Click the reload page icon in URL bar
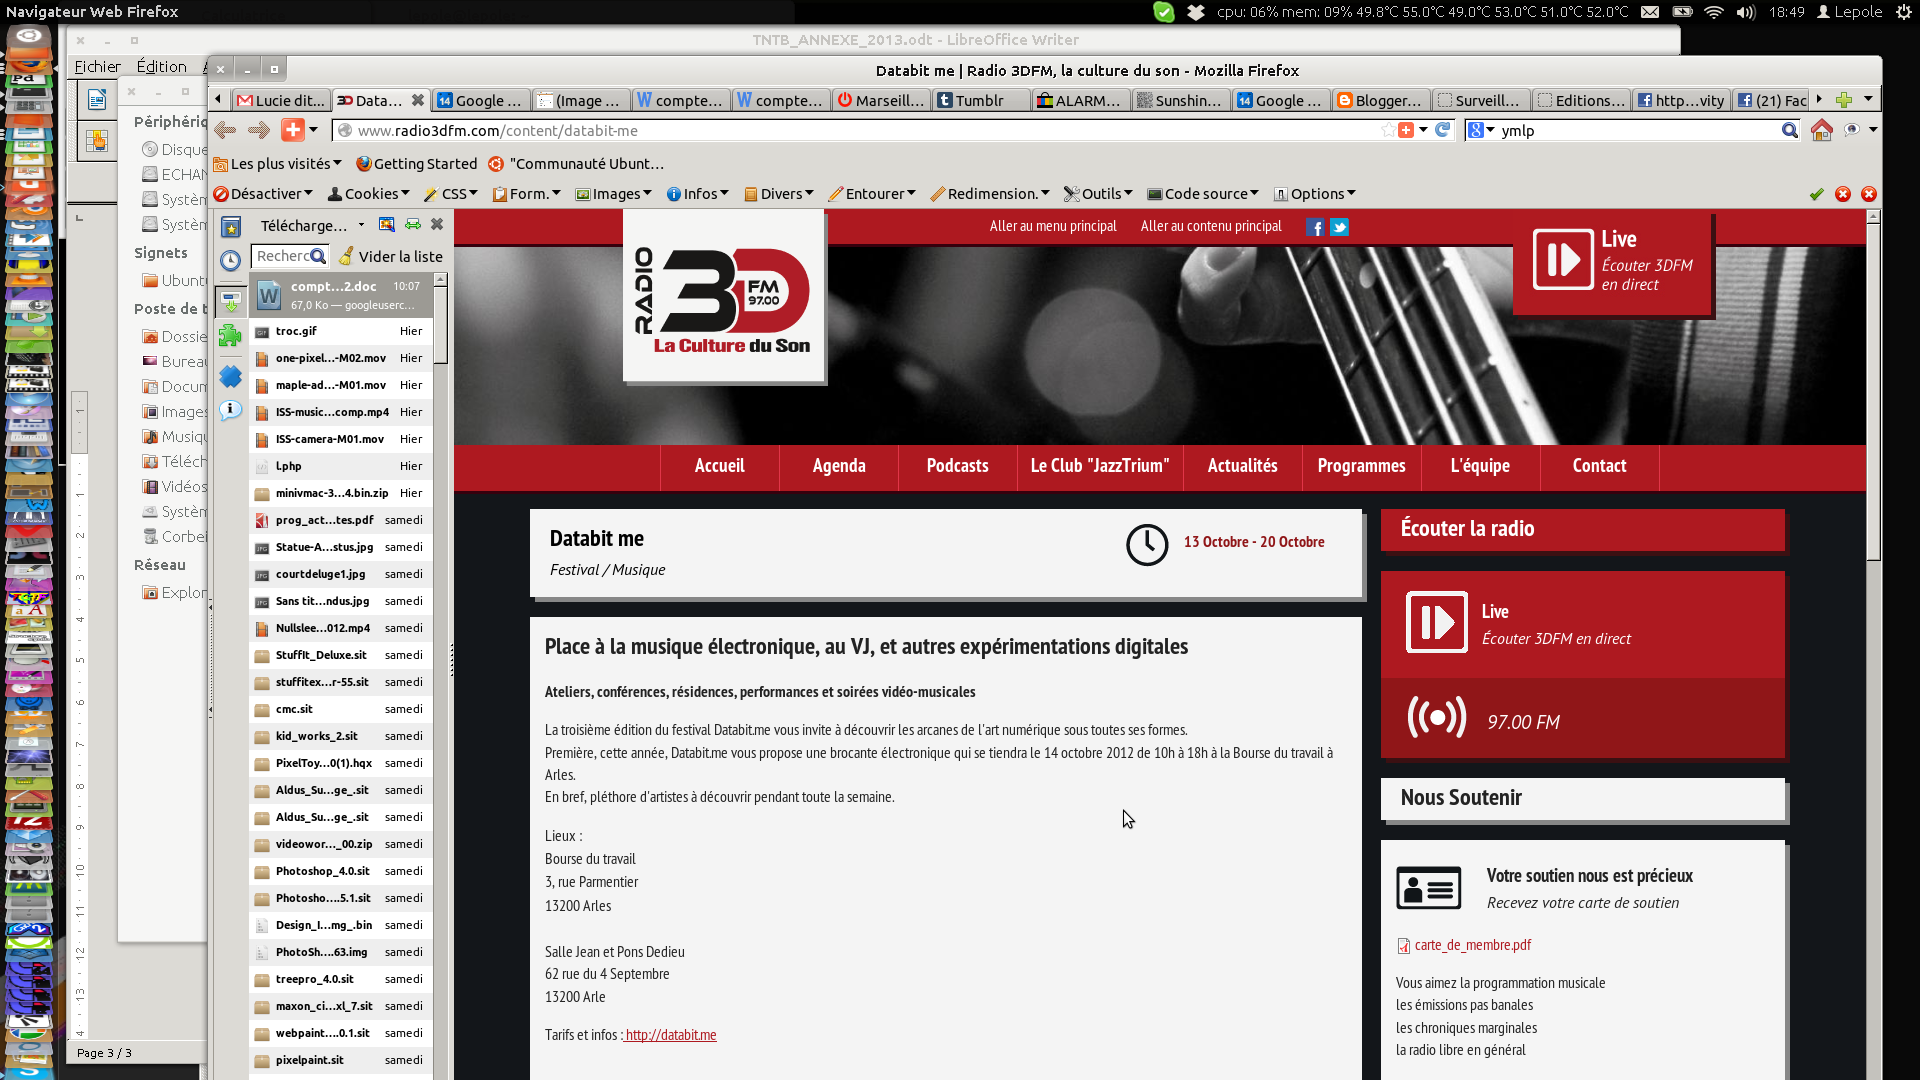The height and width of the screenshot is (1080, 1920). point(1442,130)
